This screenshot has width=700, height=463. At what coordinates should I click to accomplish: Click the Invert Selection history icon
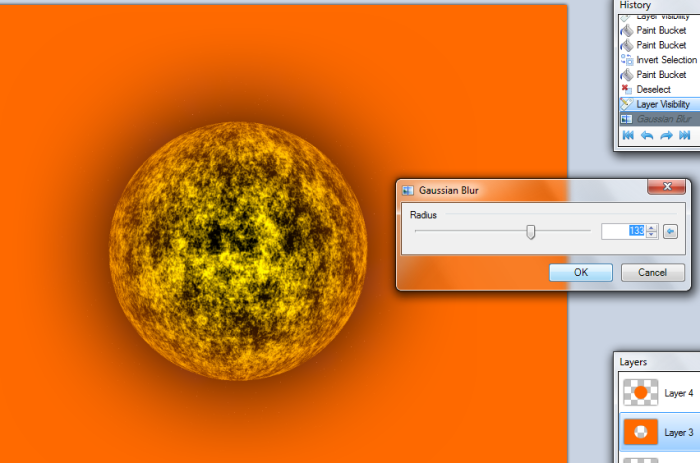(x=627, y=60)
